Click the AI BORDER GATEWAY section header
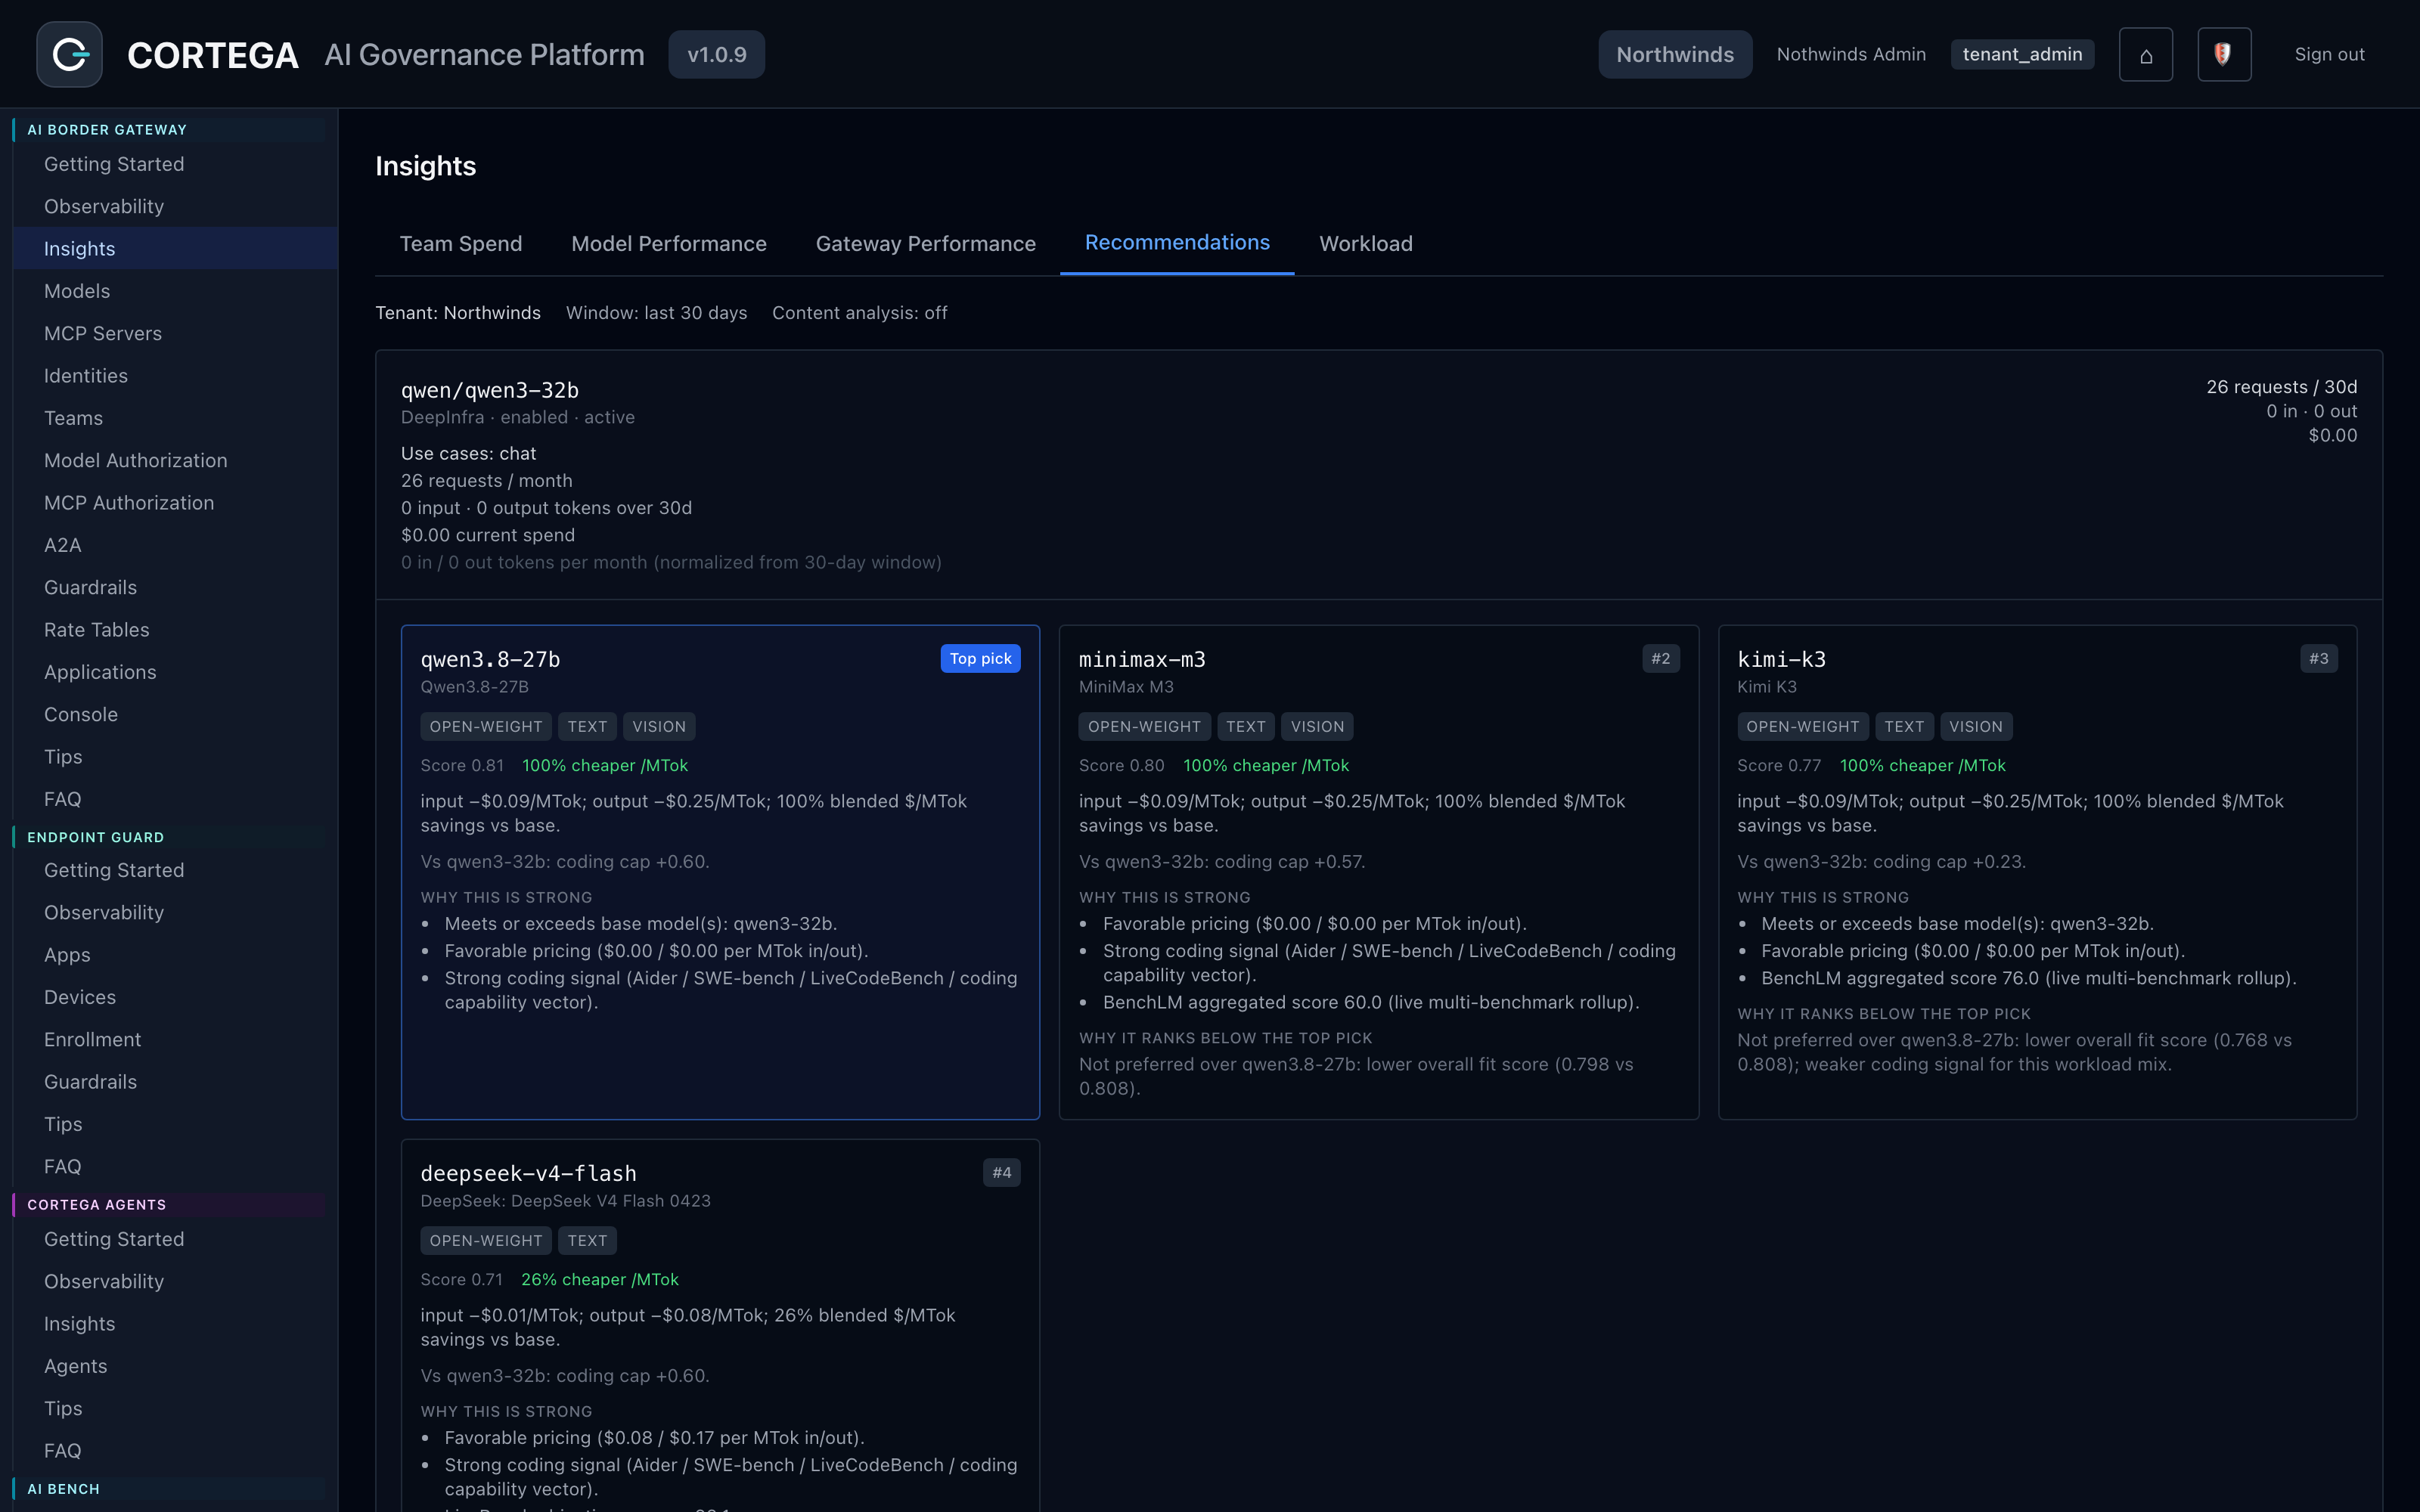The height and width of the screenshot is (1512, 2420). click(x=169, y=130)
